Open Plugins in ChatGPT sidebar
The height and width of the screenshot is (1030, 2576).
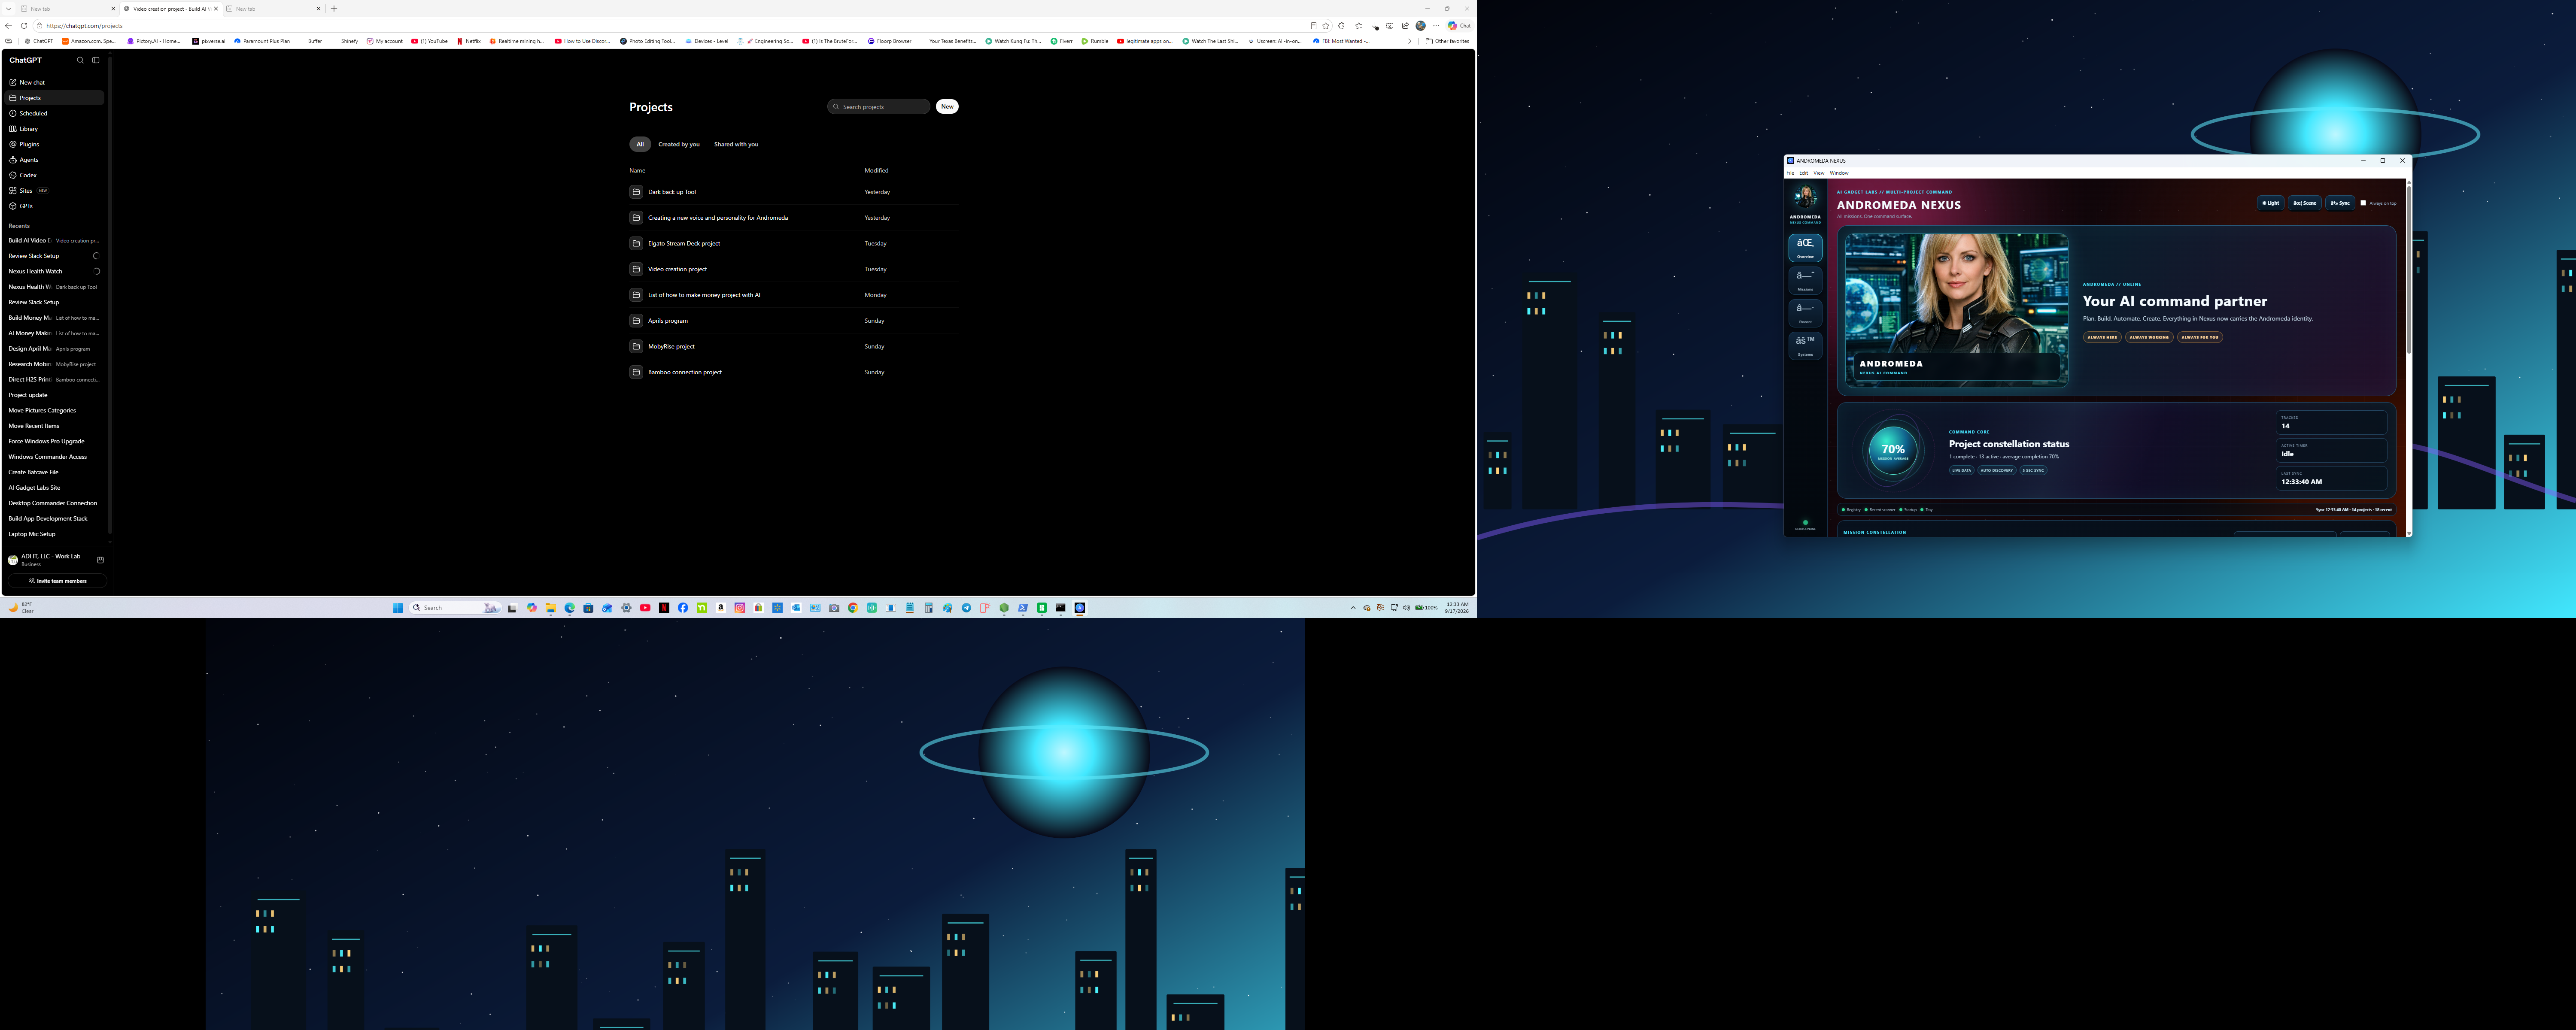click(54, 144)
